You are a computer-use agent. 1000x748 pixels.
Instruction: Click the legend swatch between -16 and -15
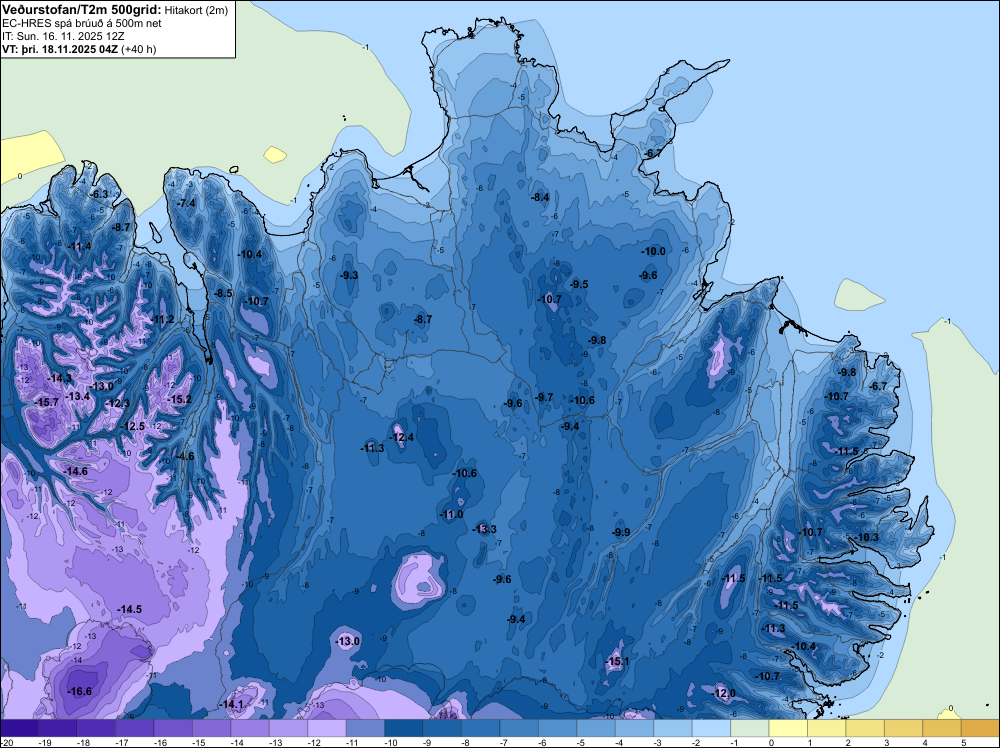(173, 728)
